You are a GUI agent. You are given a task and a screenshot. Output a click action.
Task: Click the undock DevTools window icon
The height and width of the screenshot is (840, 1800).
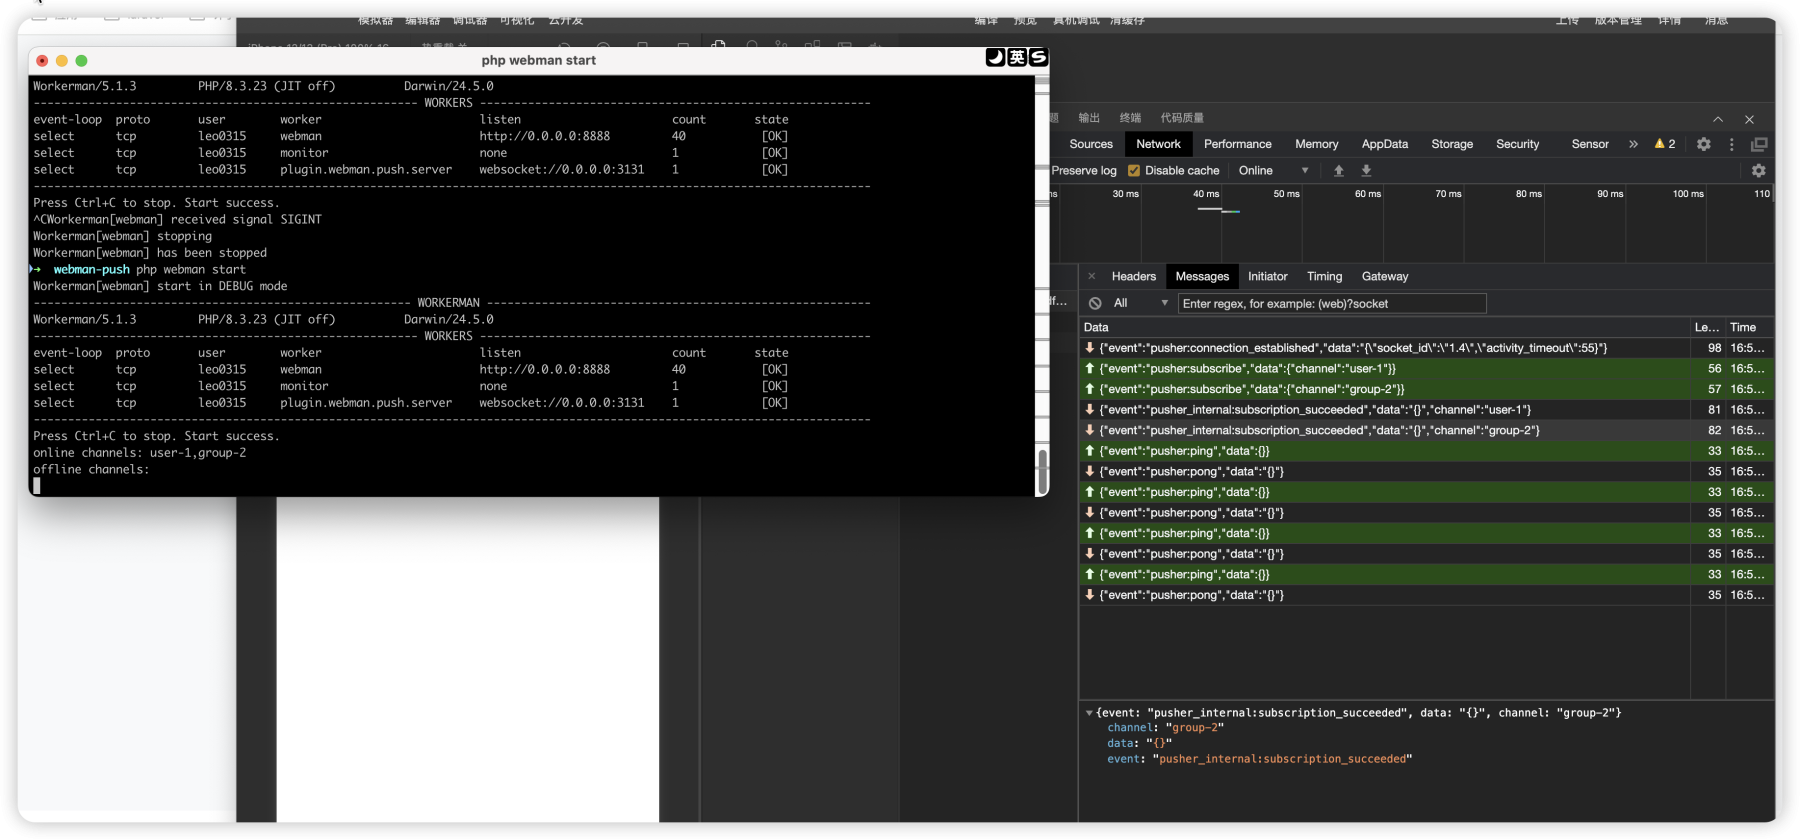pyautogui.click(x=1759, y=144)
